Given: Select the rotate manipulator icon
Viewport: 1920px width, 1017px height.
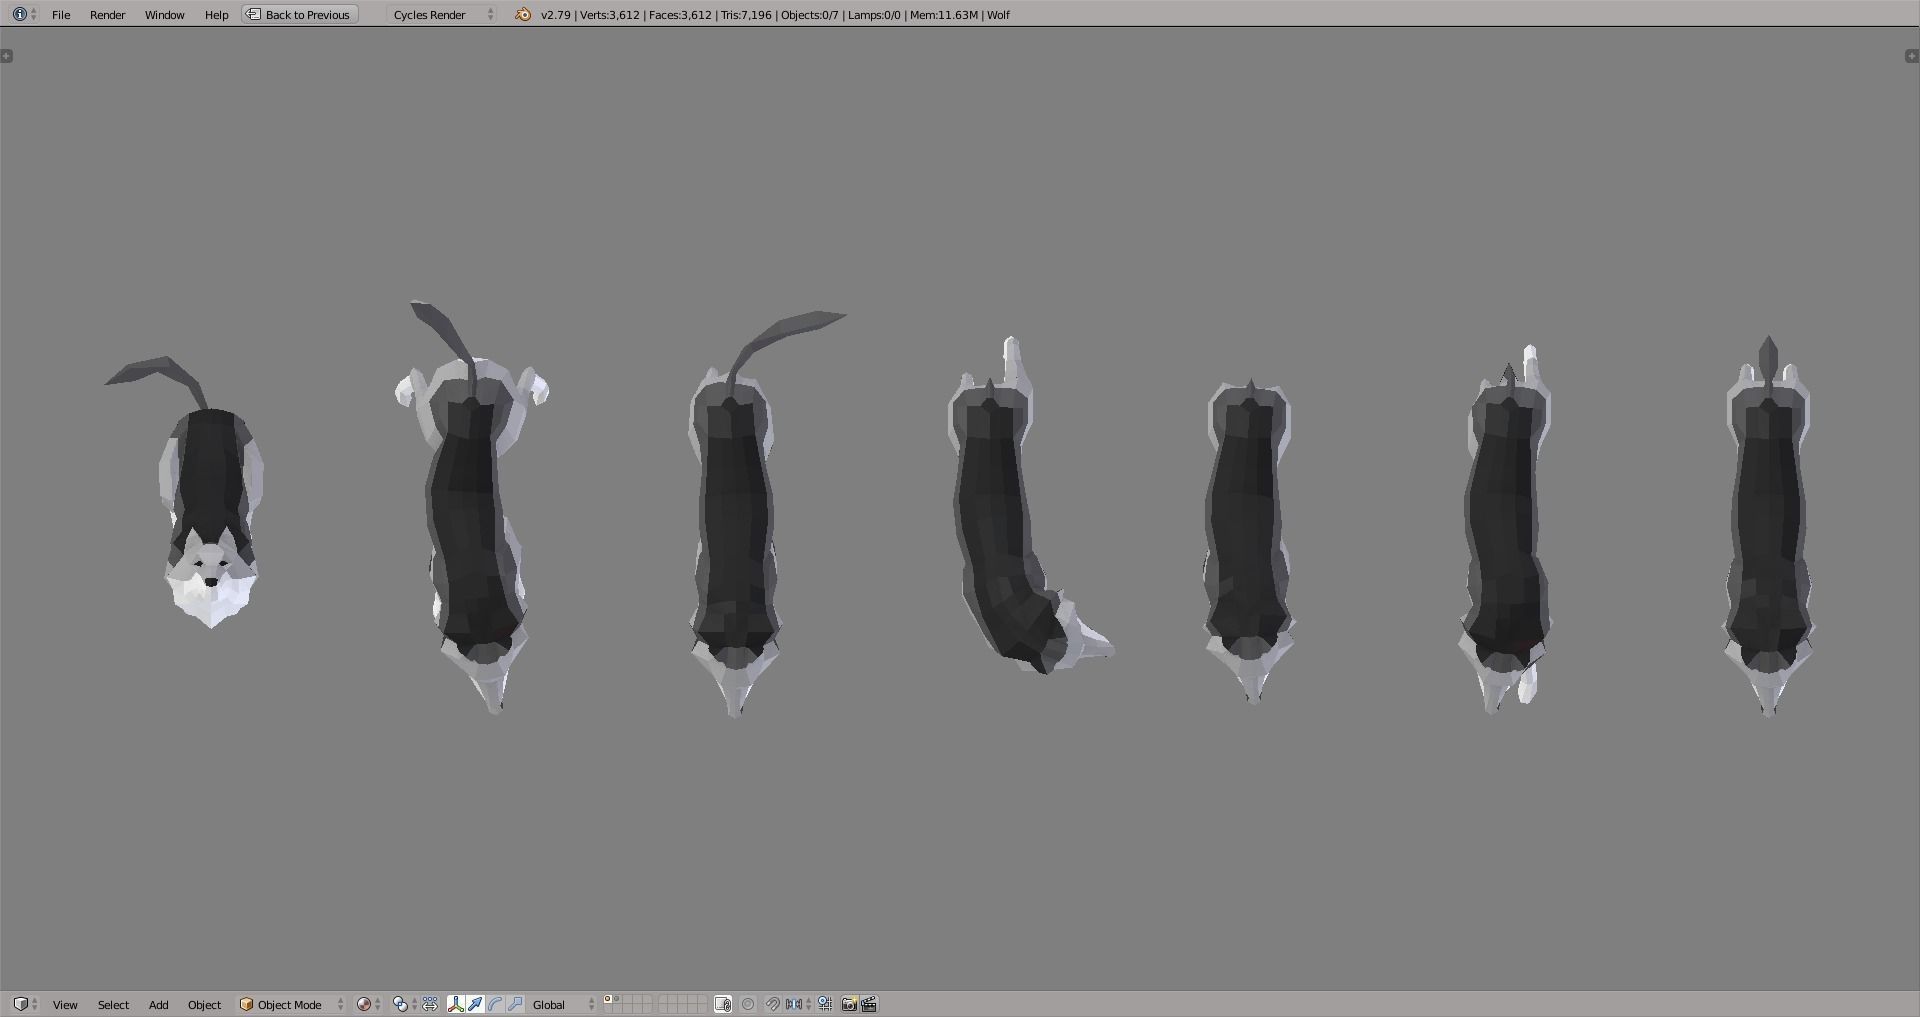Looking at the screenshot, I should click(x=495, y=1004).
